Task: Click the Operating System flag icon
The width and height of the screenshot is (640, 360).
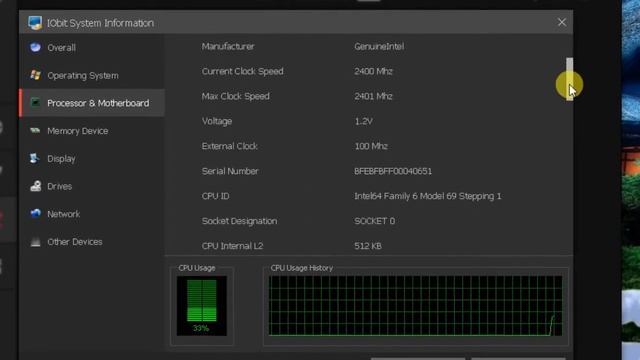Action: pos(36,75)
